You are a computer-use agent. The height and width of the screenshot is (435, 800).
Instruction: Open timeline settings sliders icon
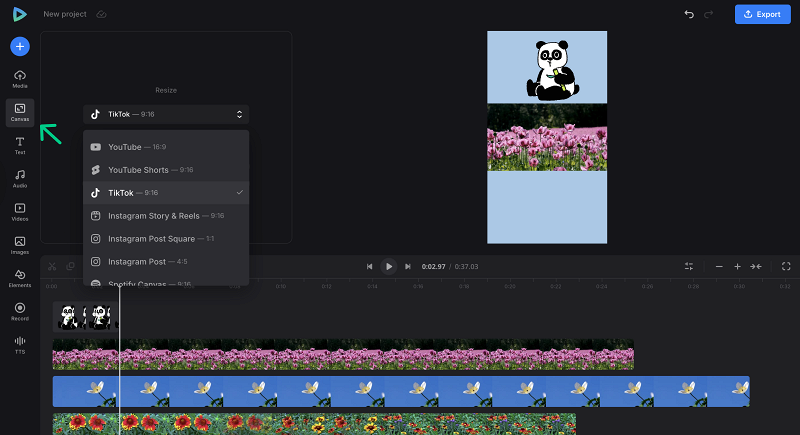(689, 266)
